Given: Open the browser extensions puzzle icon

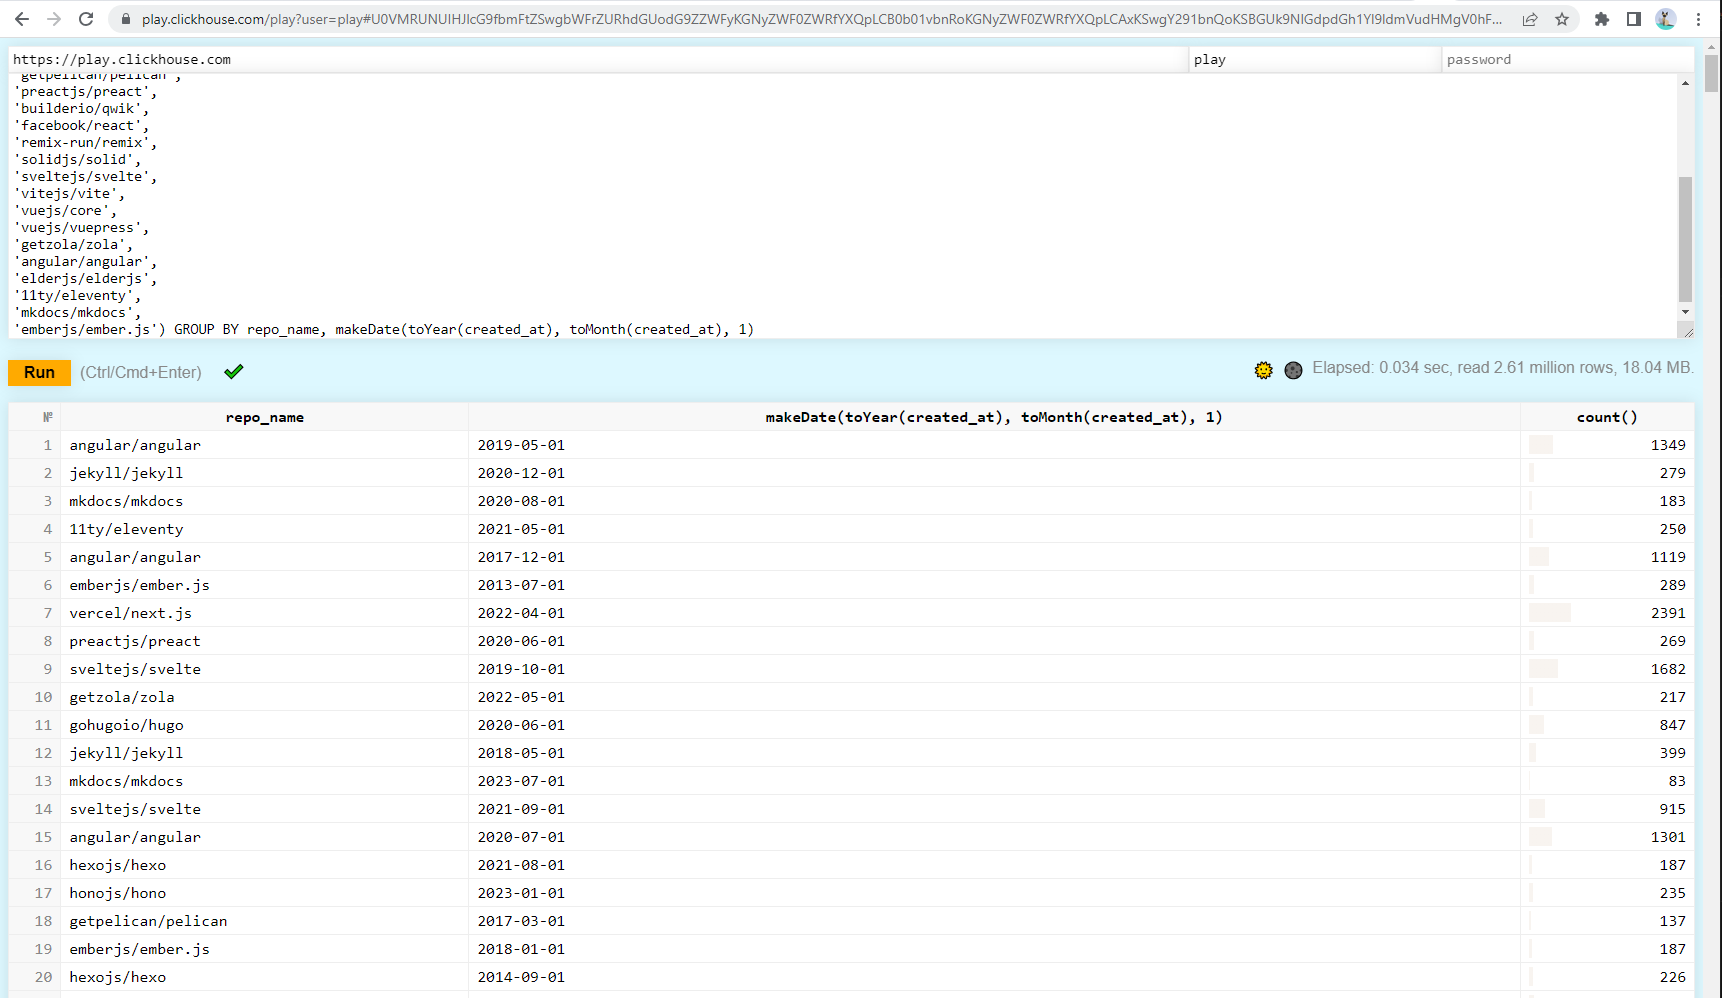Looking at the screenshot, I should [x=1602, y=19].
